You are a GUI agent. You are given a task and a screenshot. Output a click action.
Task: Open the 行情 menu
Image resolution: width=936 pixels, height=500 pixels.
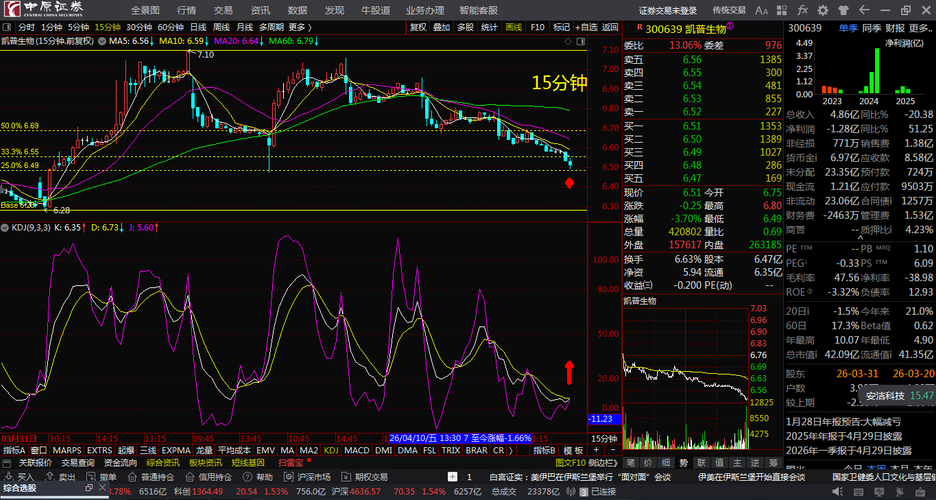(x=186, y=10)
